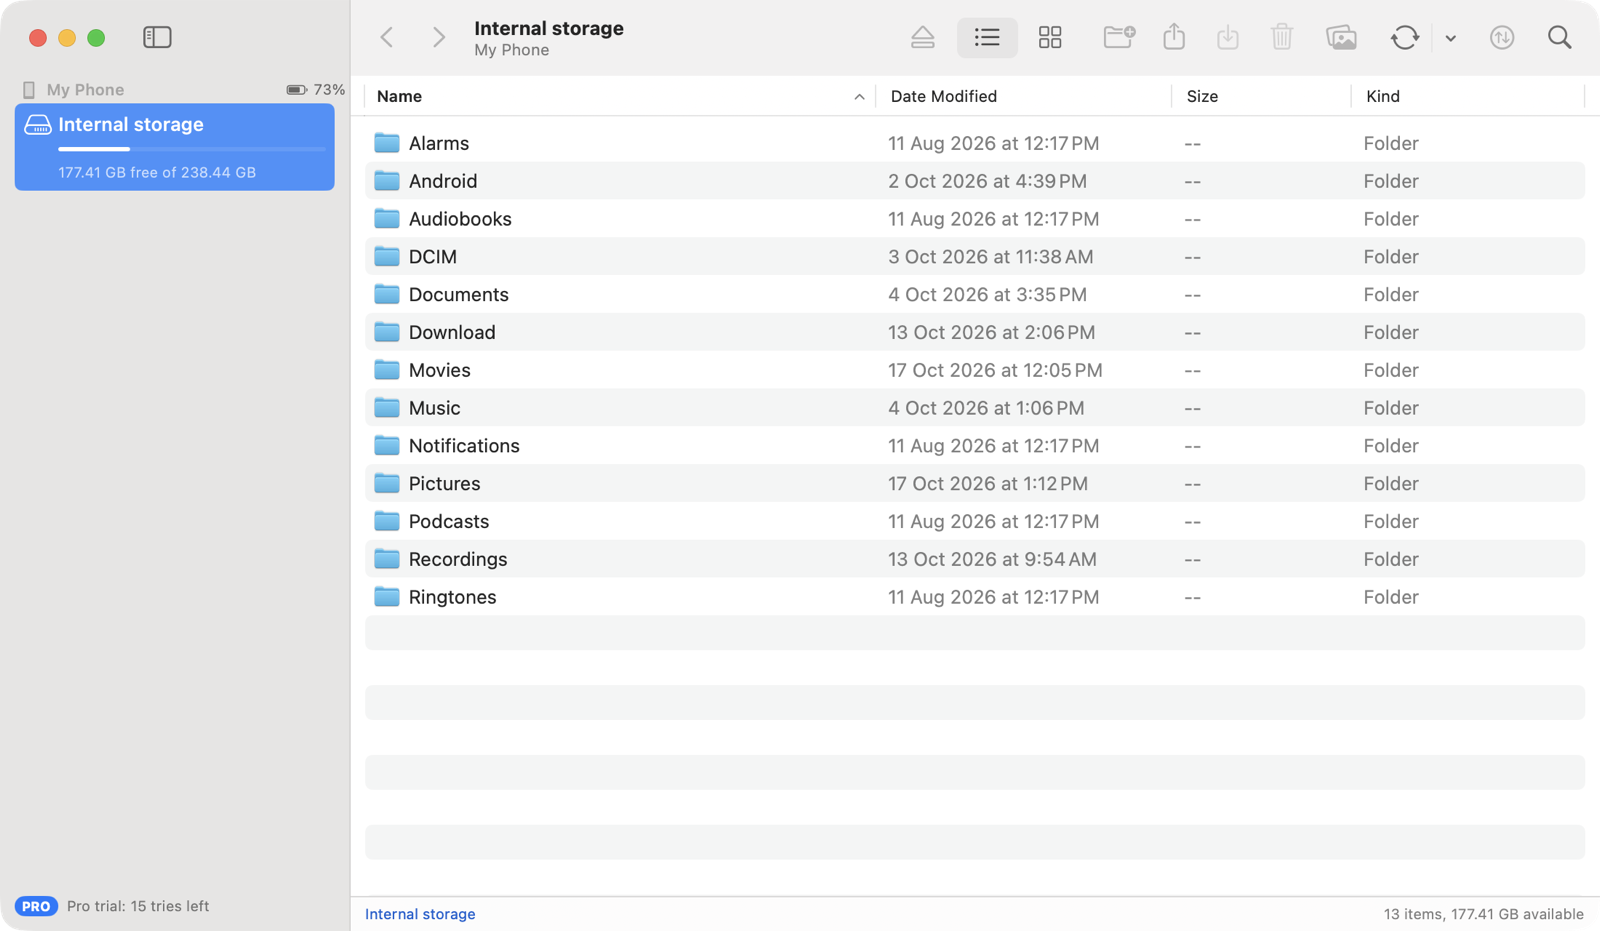
Task: Switch to list view mode
Action: 987,38
